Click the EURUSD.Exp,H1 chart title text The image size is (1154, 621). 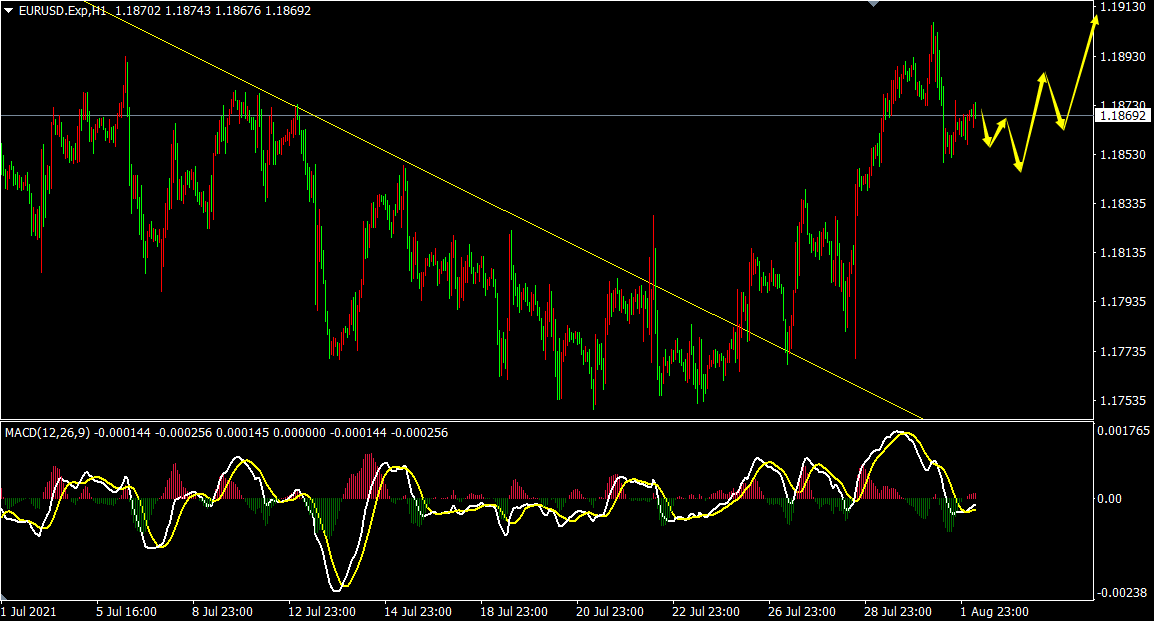click(x=62, y=11)
